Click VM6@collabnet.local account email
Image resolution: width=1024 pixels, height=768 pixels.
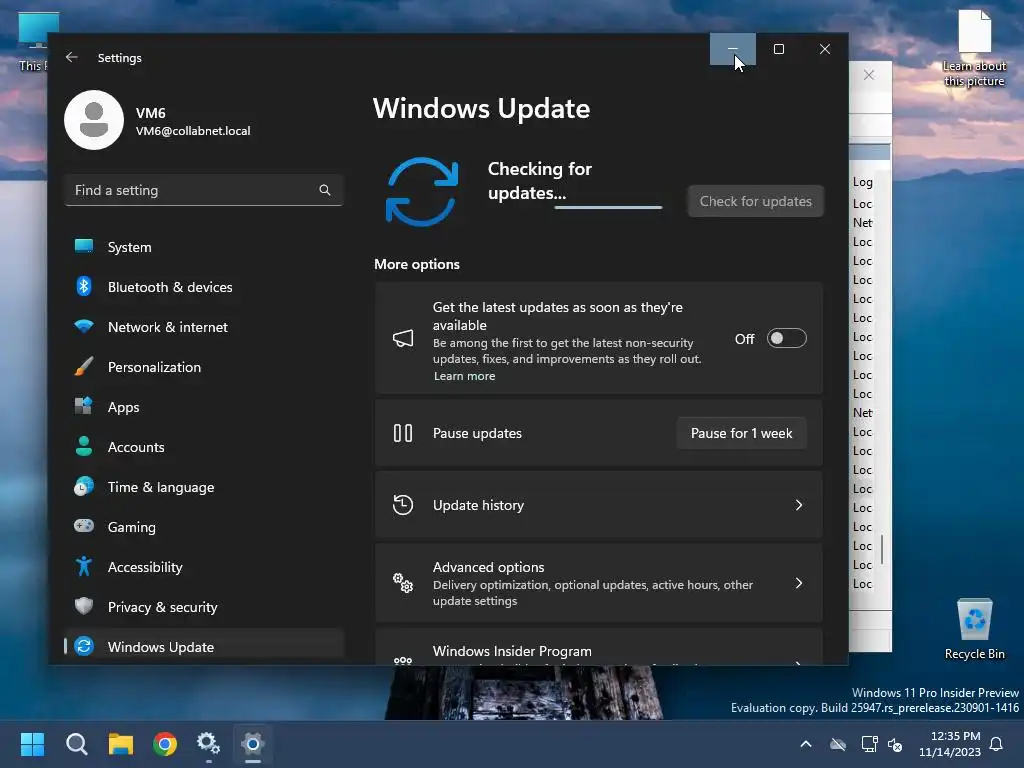click(x=193, y=131)
